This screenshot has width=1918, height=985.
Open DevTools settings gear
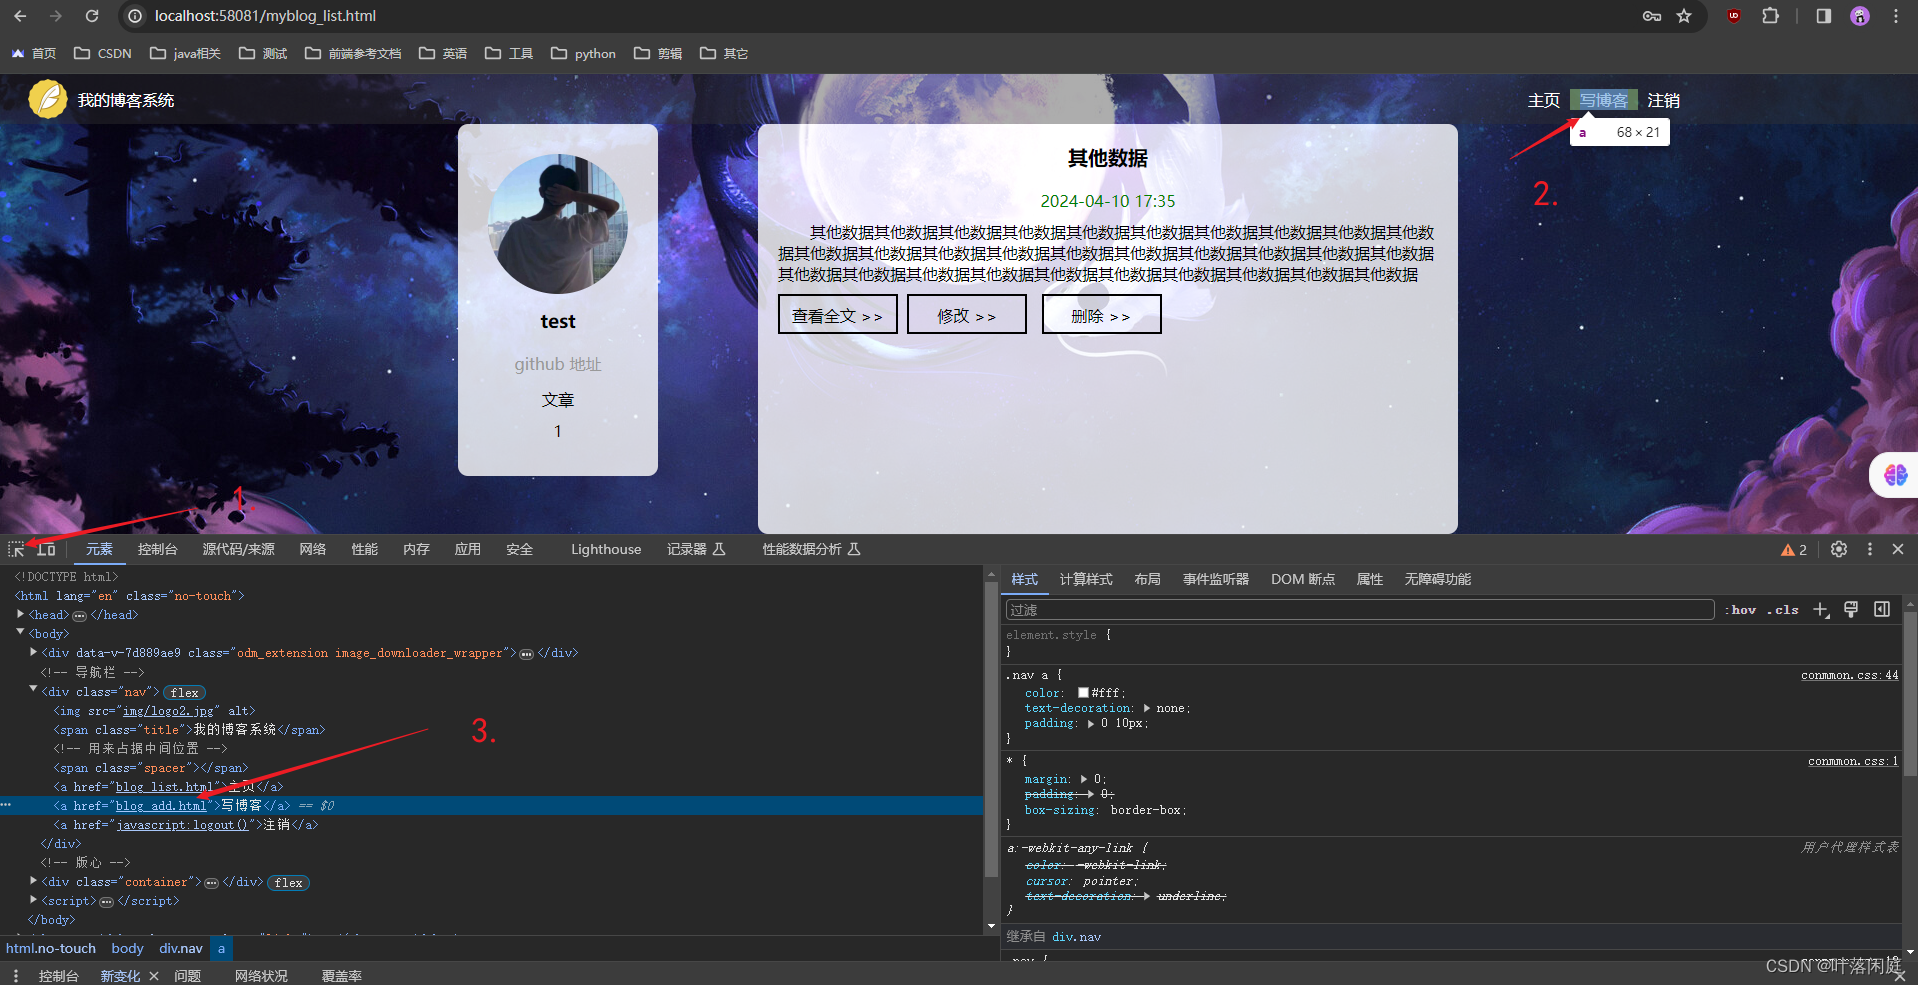[1838, 549]
